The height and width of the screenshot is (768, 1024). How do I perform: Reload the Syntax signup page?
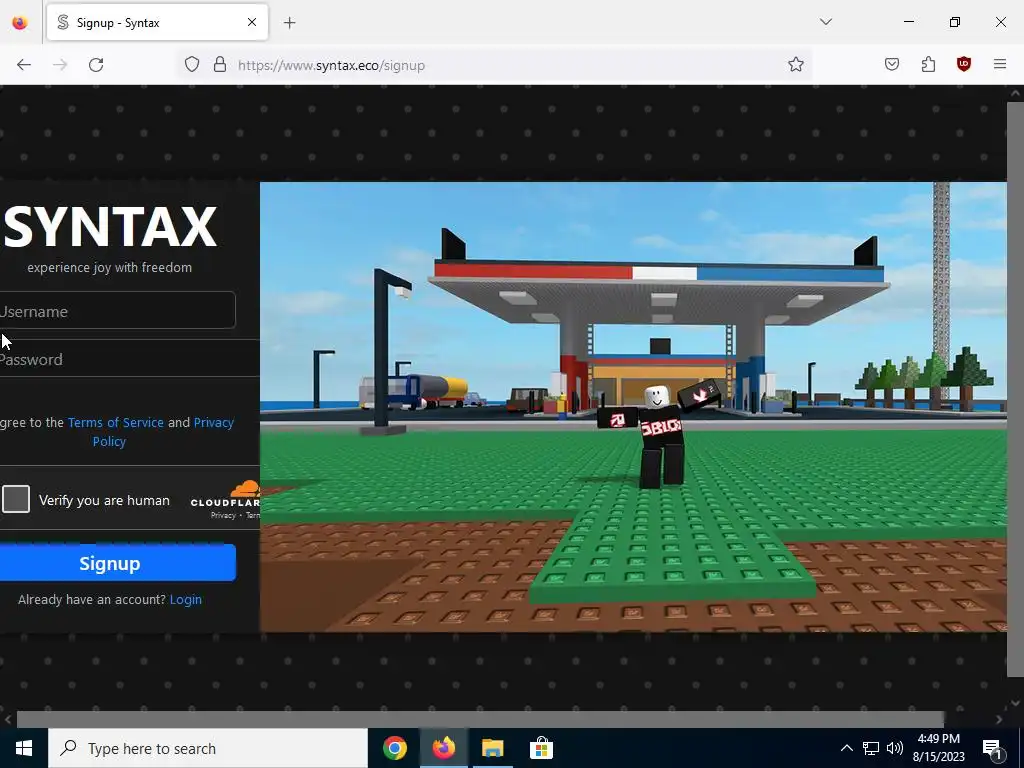coord(96,65)
